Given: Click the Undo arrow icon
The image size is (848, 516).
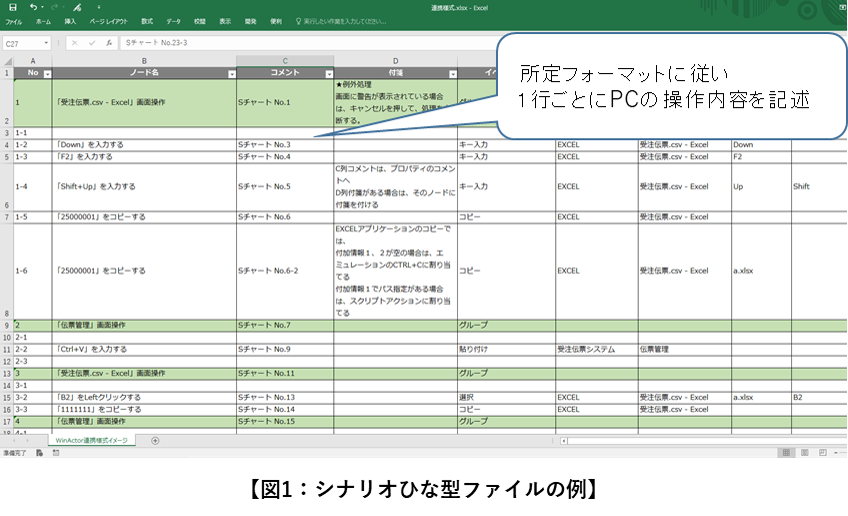Looking at the screenshot, I should click(x=34, y=7).
